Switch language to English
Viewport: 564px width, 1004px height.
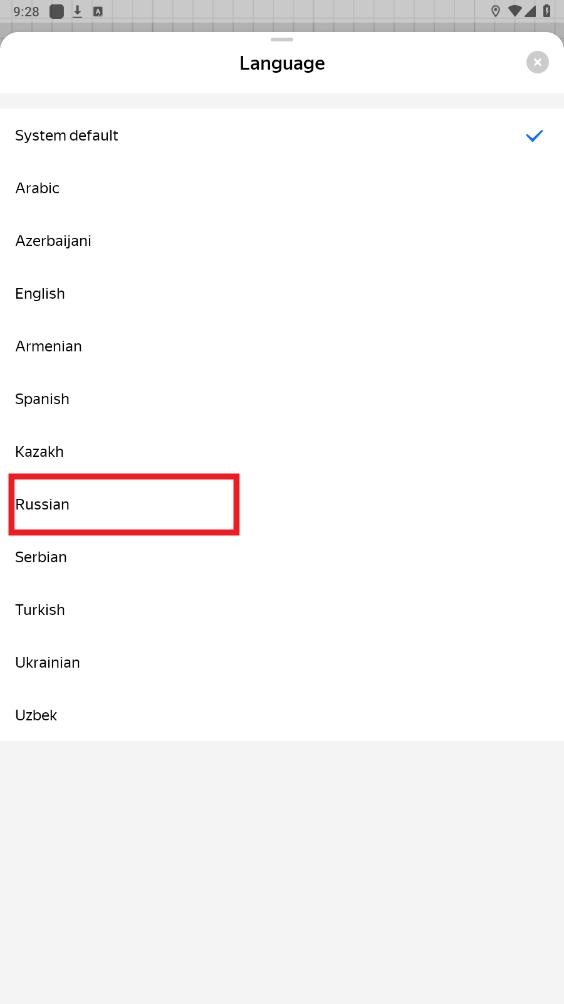tap(282, 293)
